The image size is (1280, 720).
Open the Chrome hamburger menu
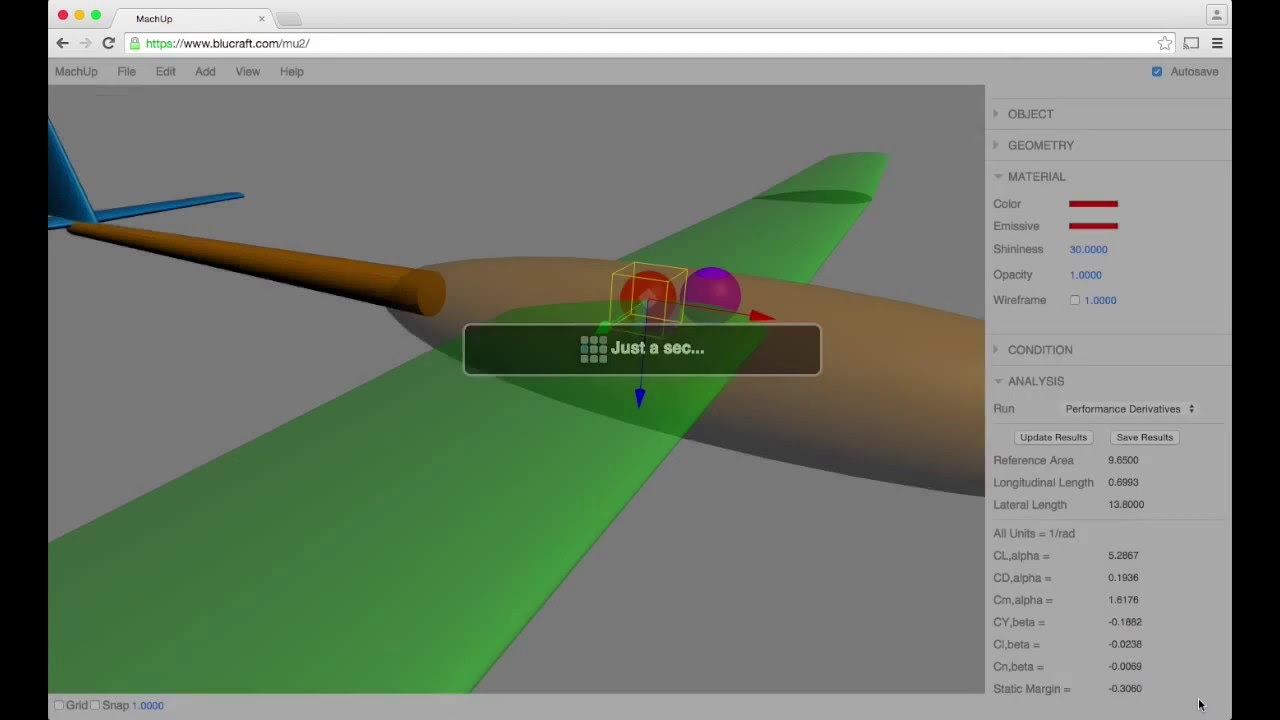(1217, 43)
